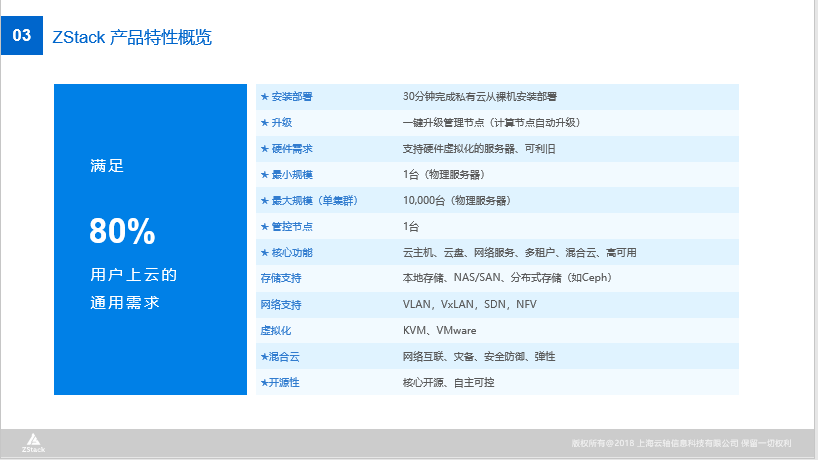Select the '网络支持' row label
Viewport: 818px width, 460px height.
(281, 305)
